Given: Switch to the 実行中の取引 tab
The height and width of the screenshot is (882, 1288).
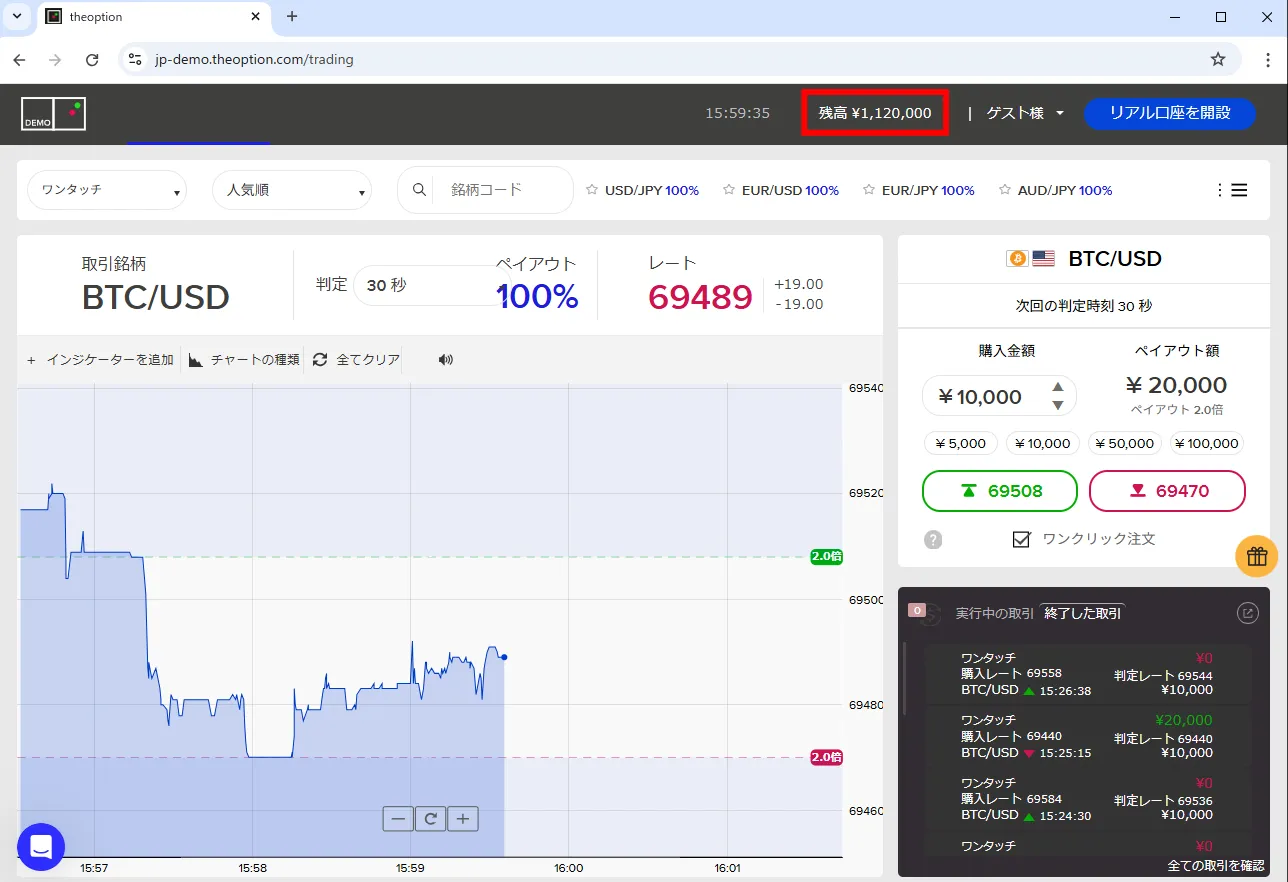Looking at the screenshot, I should coord(994,613).
